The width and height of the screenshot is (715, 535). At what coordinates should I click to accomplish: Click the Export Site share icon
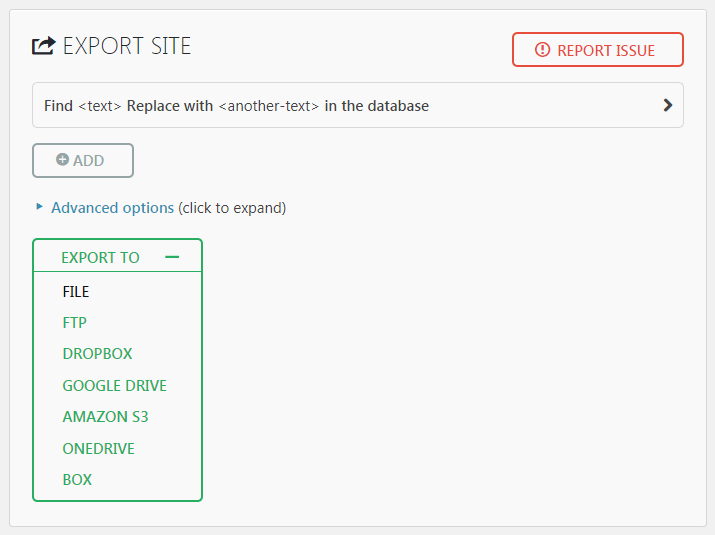44,46
